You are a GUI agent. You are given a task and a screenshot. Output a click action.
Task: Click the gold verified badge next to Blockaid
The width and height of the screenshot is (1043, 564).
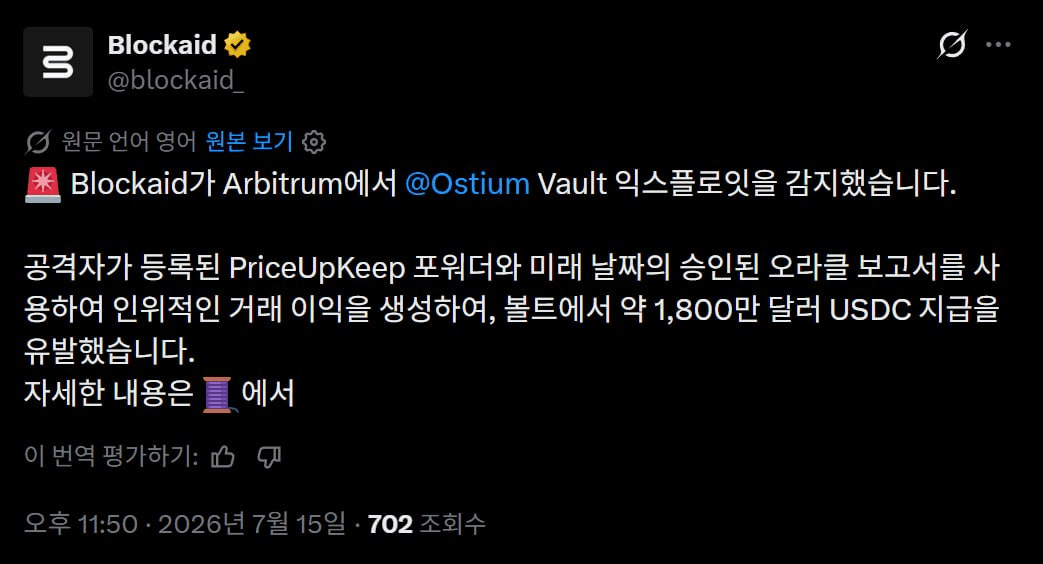pyautogui.click(x=237, y=45)
